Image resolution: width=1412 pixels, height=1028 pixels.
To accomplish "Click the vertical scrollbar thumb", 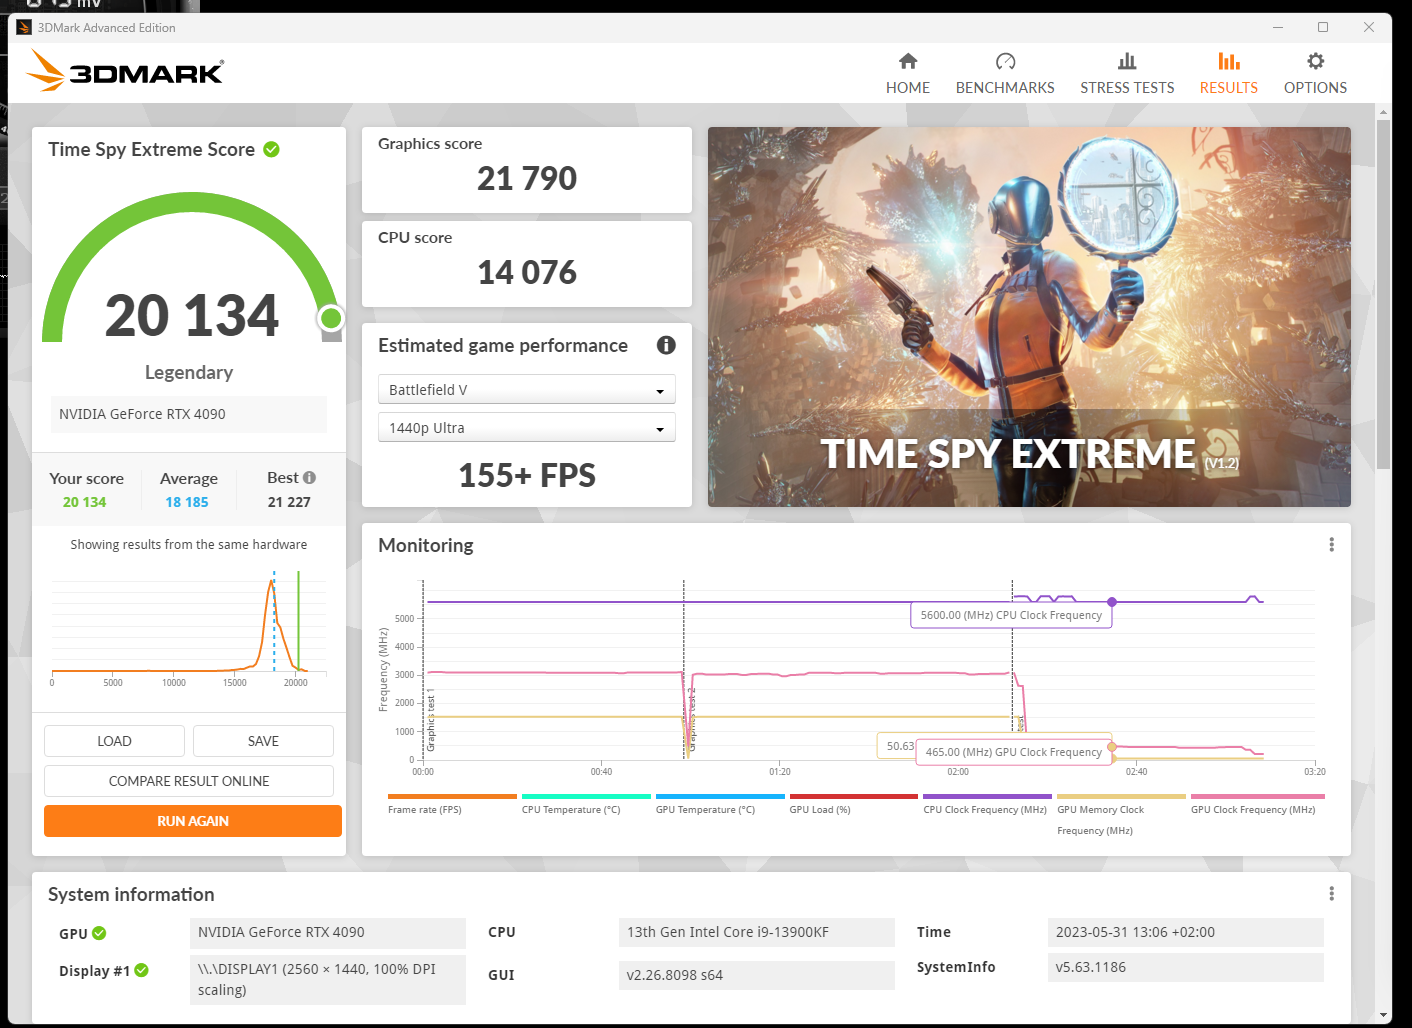I will 1384,294.
